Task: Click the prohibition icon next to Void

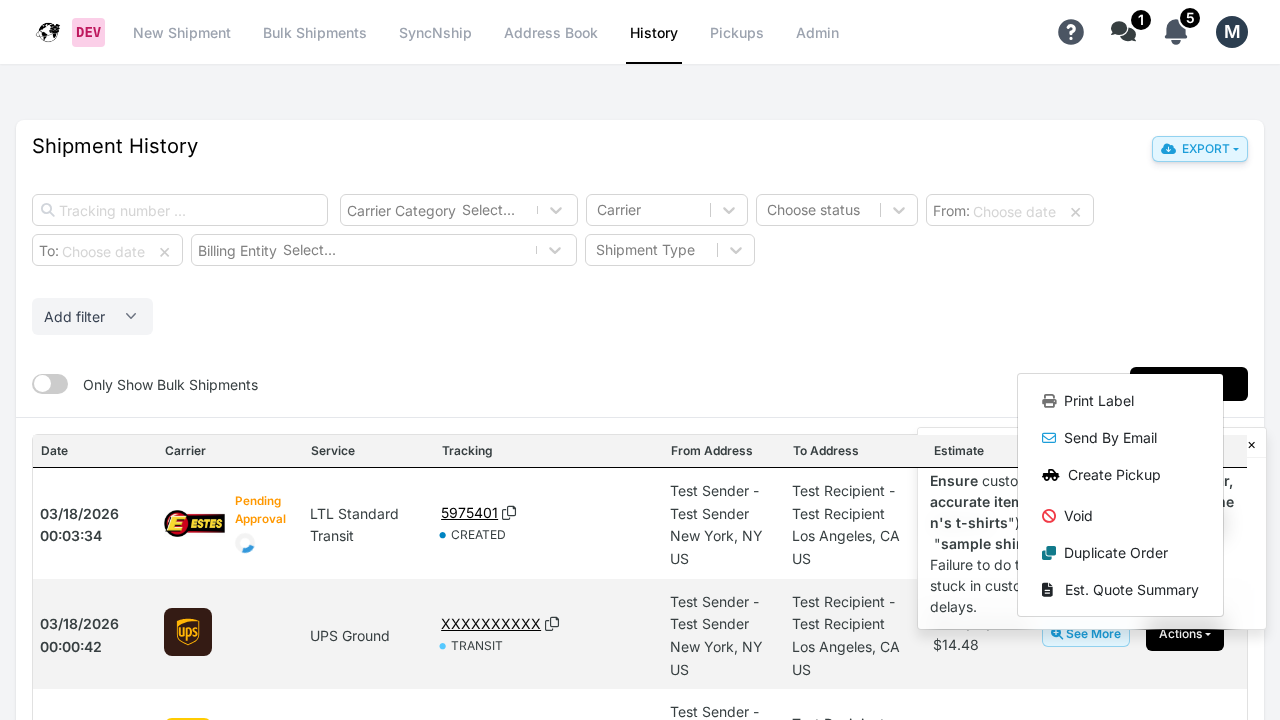Action: [x=1048, y=515]
